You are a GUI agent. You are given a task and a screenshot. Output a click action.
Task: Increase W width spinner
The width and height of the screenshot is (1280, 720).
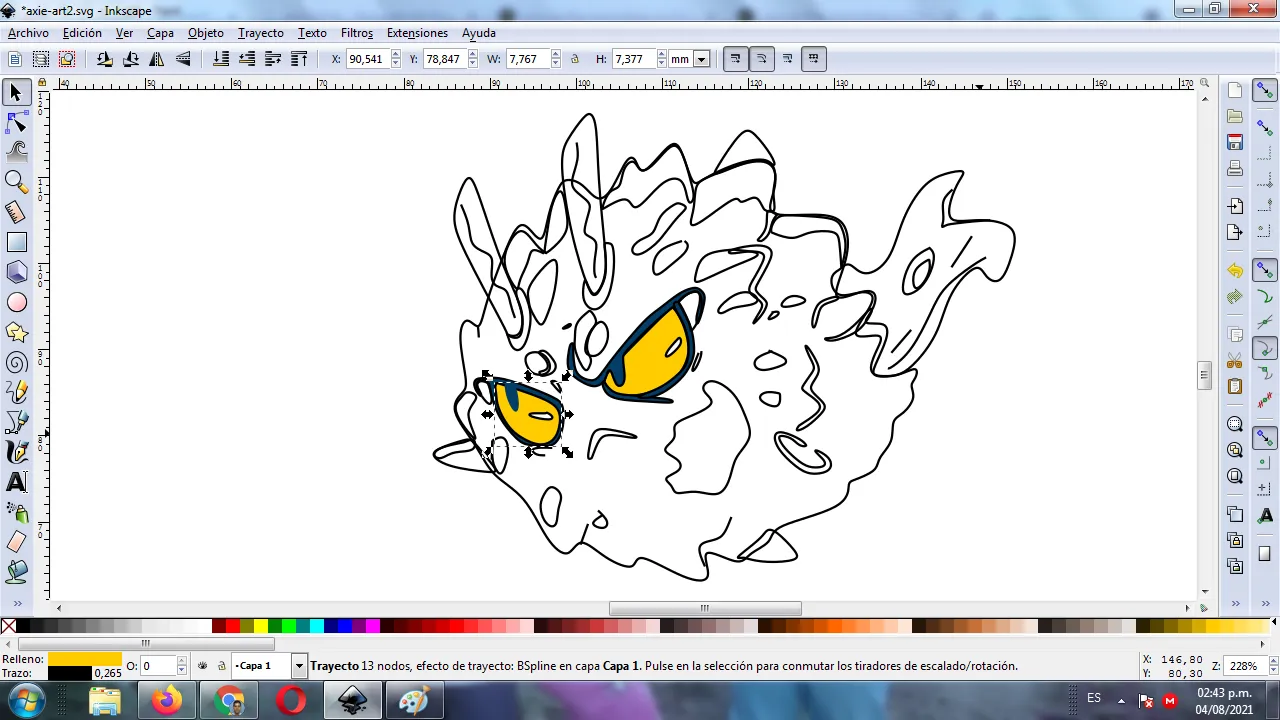[555, 55]
